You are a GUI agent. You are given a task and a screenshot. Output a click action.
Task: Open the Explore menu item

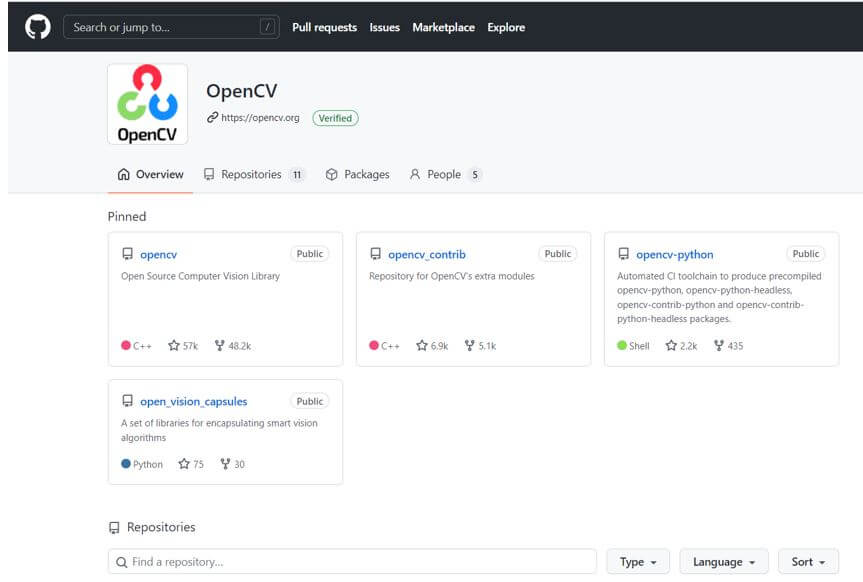tap(506, 27)
